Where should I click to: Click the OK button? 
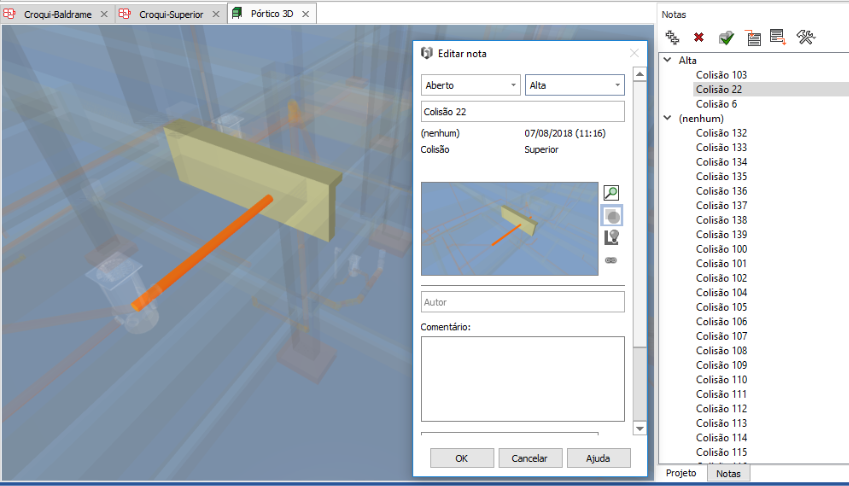[461, 458]
